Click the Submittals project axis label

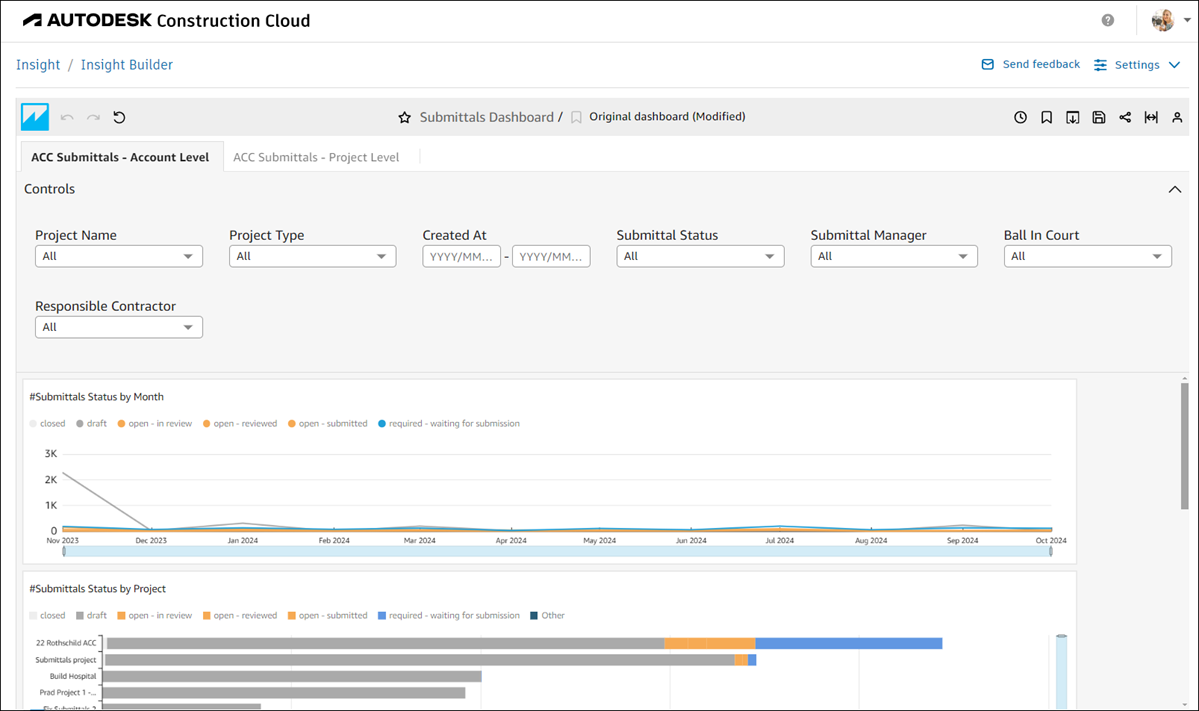click(66, 660)
